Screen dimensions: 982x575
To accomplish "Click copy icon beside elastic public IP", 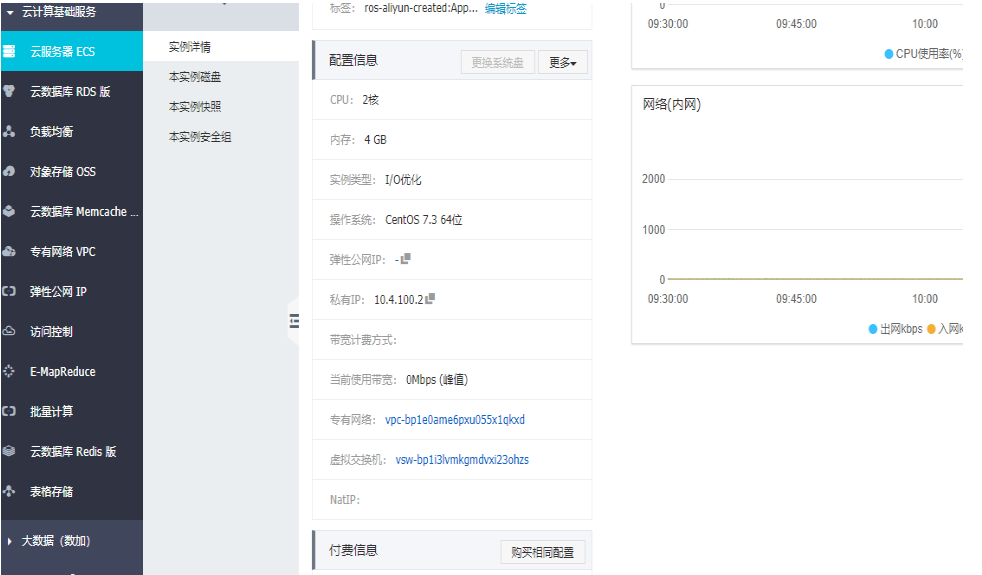I will point(406,259).
